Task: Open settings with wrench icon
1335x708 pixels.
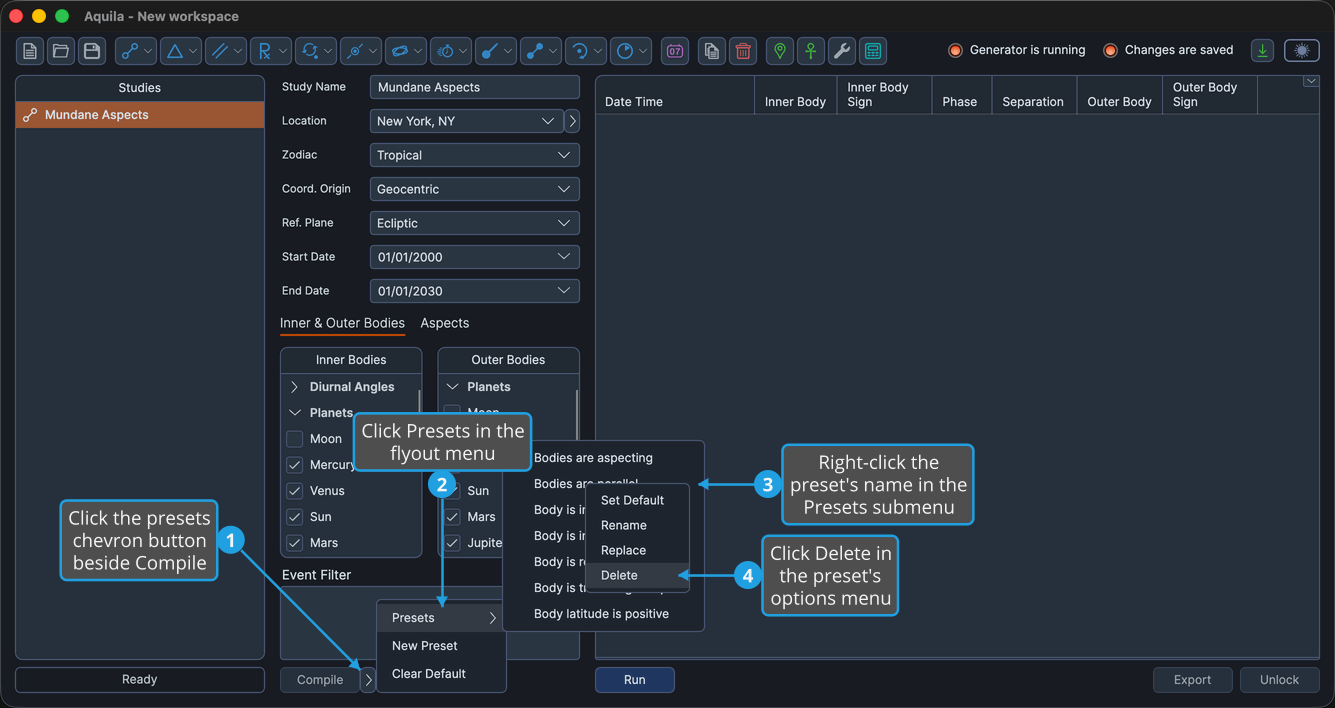Action: pos(842,51)
